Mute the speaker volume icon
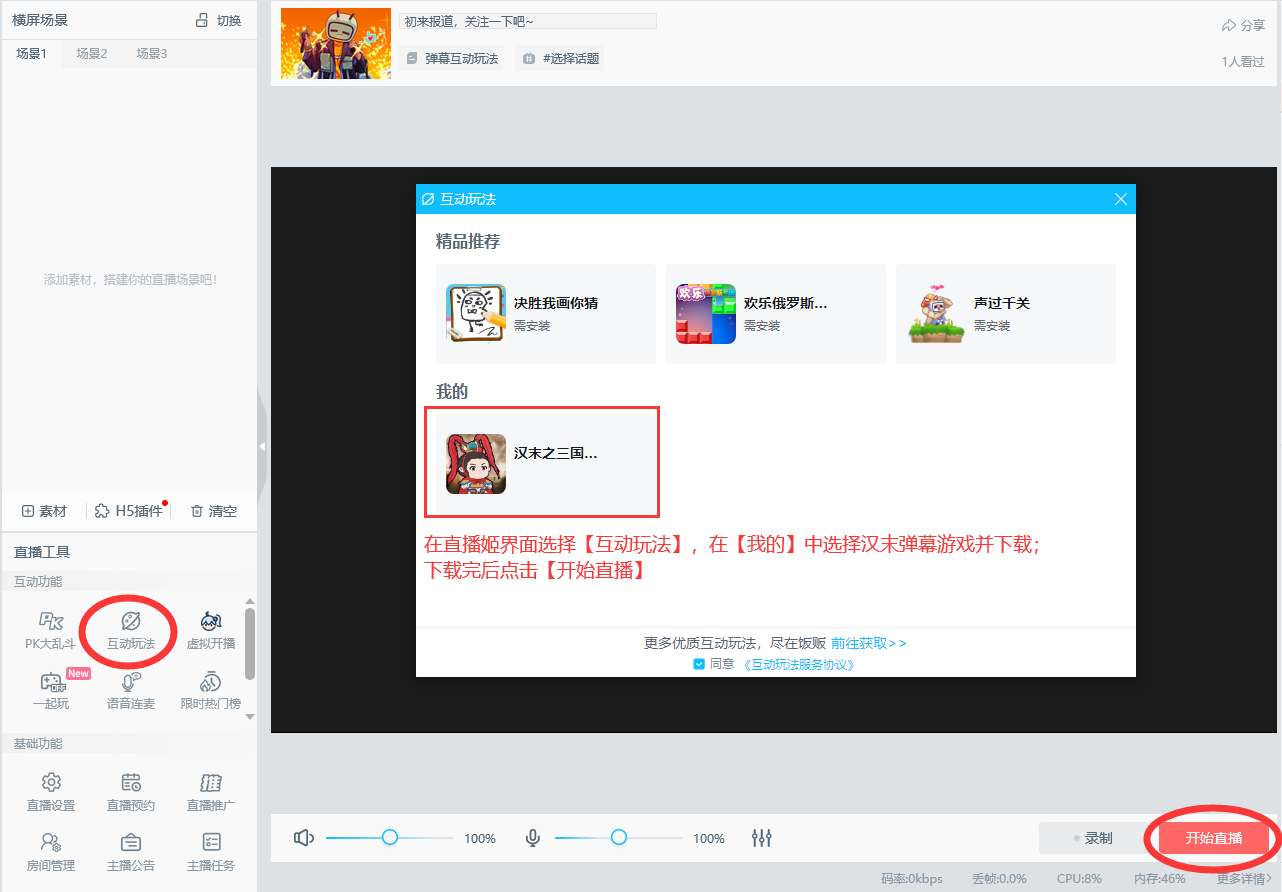The height and width of the screenshot is (892, 1282). coord(304,838)
